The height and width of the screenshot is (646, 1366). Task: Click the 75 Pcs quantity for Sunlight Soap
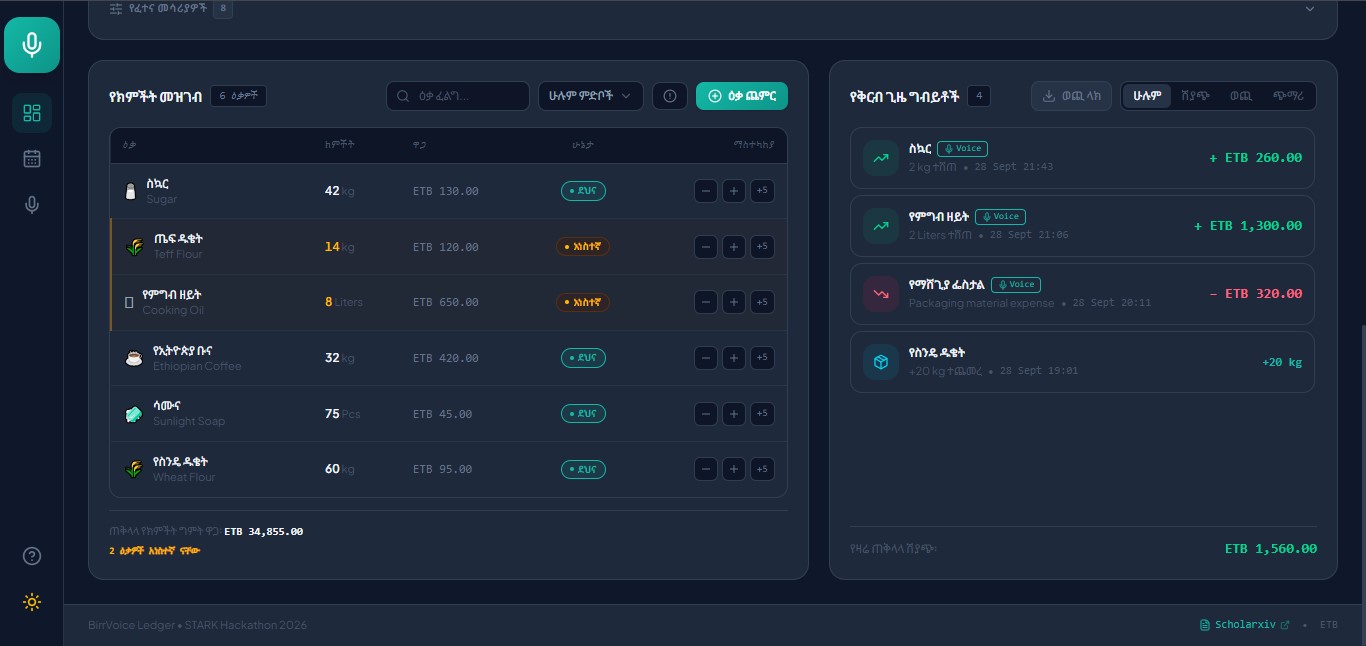click(342, 414)
